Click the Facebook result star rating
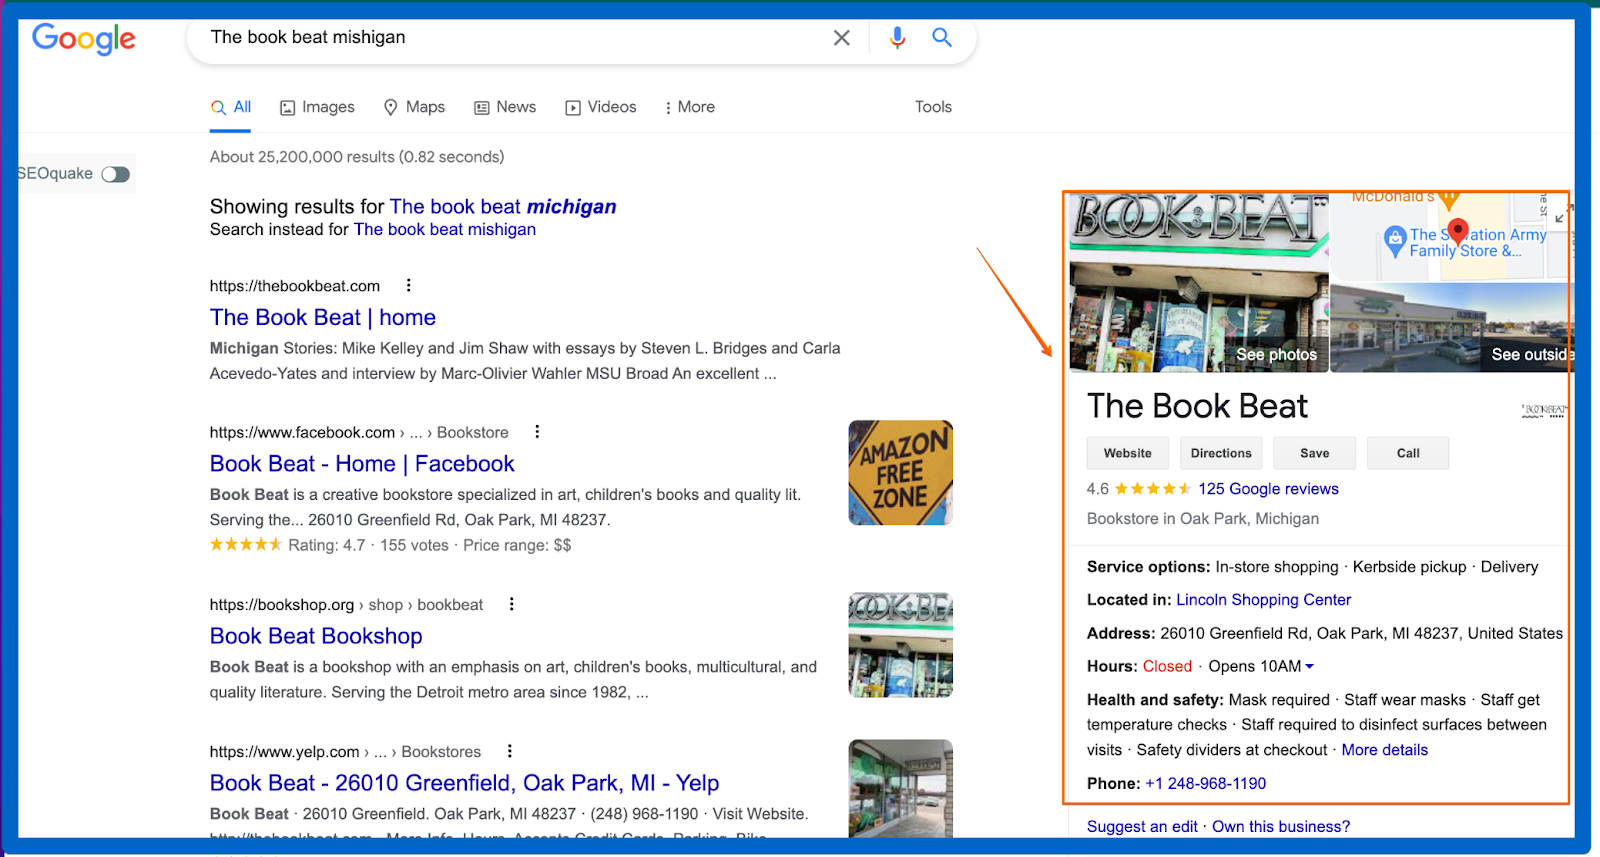The image size is (1600, 857). click(x=246, y=545)
